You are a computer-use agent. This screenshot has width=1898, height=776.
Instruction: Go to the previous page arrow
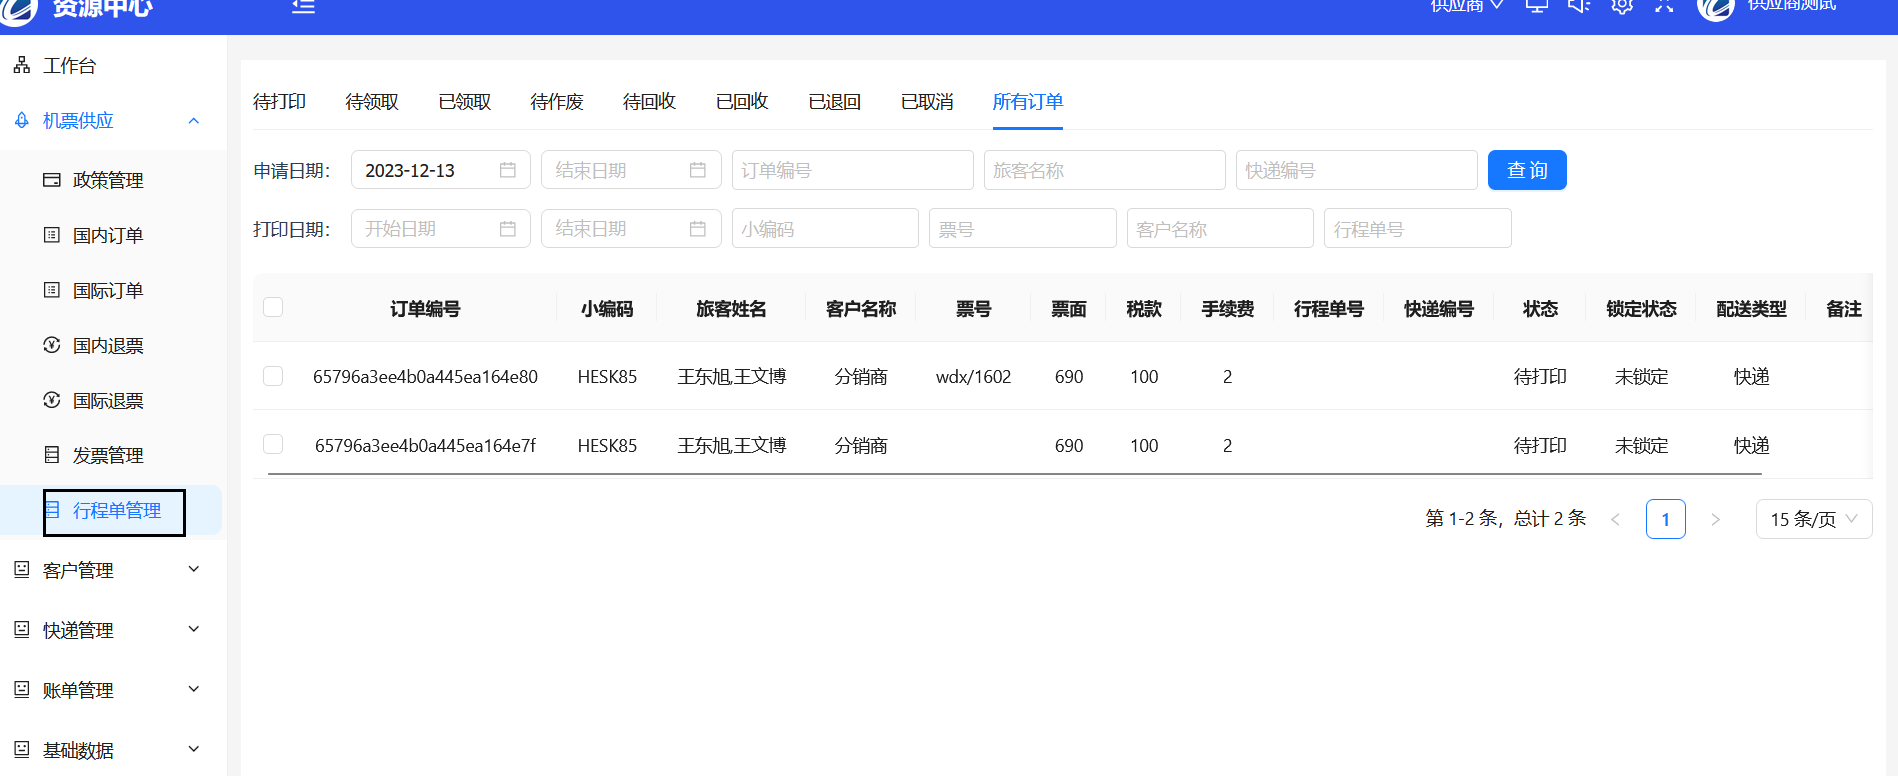[x=1615, y=519]
